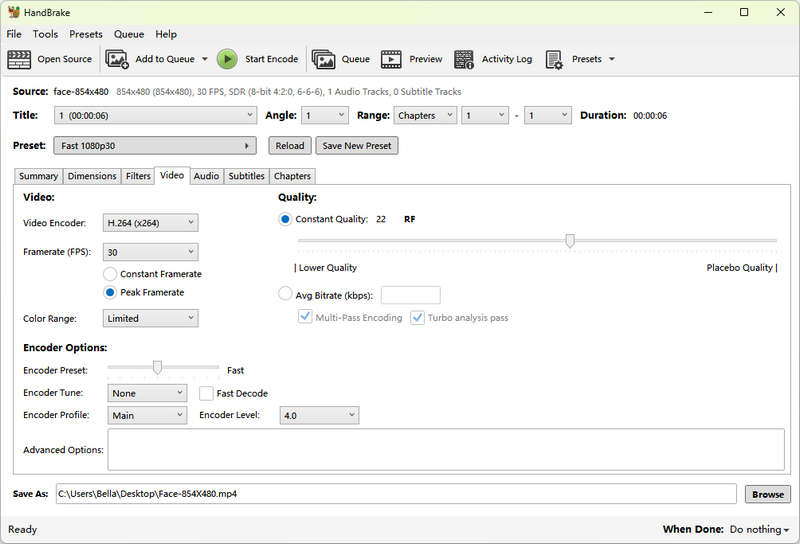The width and height of the screenshot is (800, 544).
Task: Open the Title dropdown
Action: point(155,115)
